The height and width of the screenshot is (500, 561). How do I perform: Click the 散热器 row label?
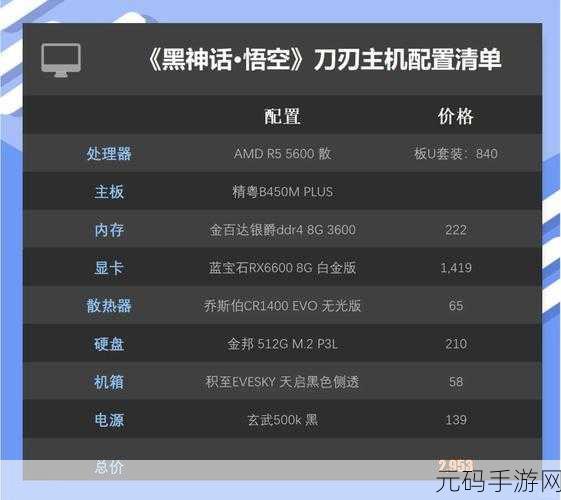109,306
